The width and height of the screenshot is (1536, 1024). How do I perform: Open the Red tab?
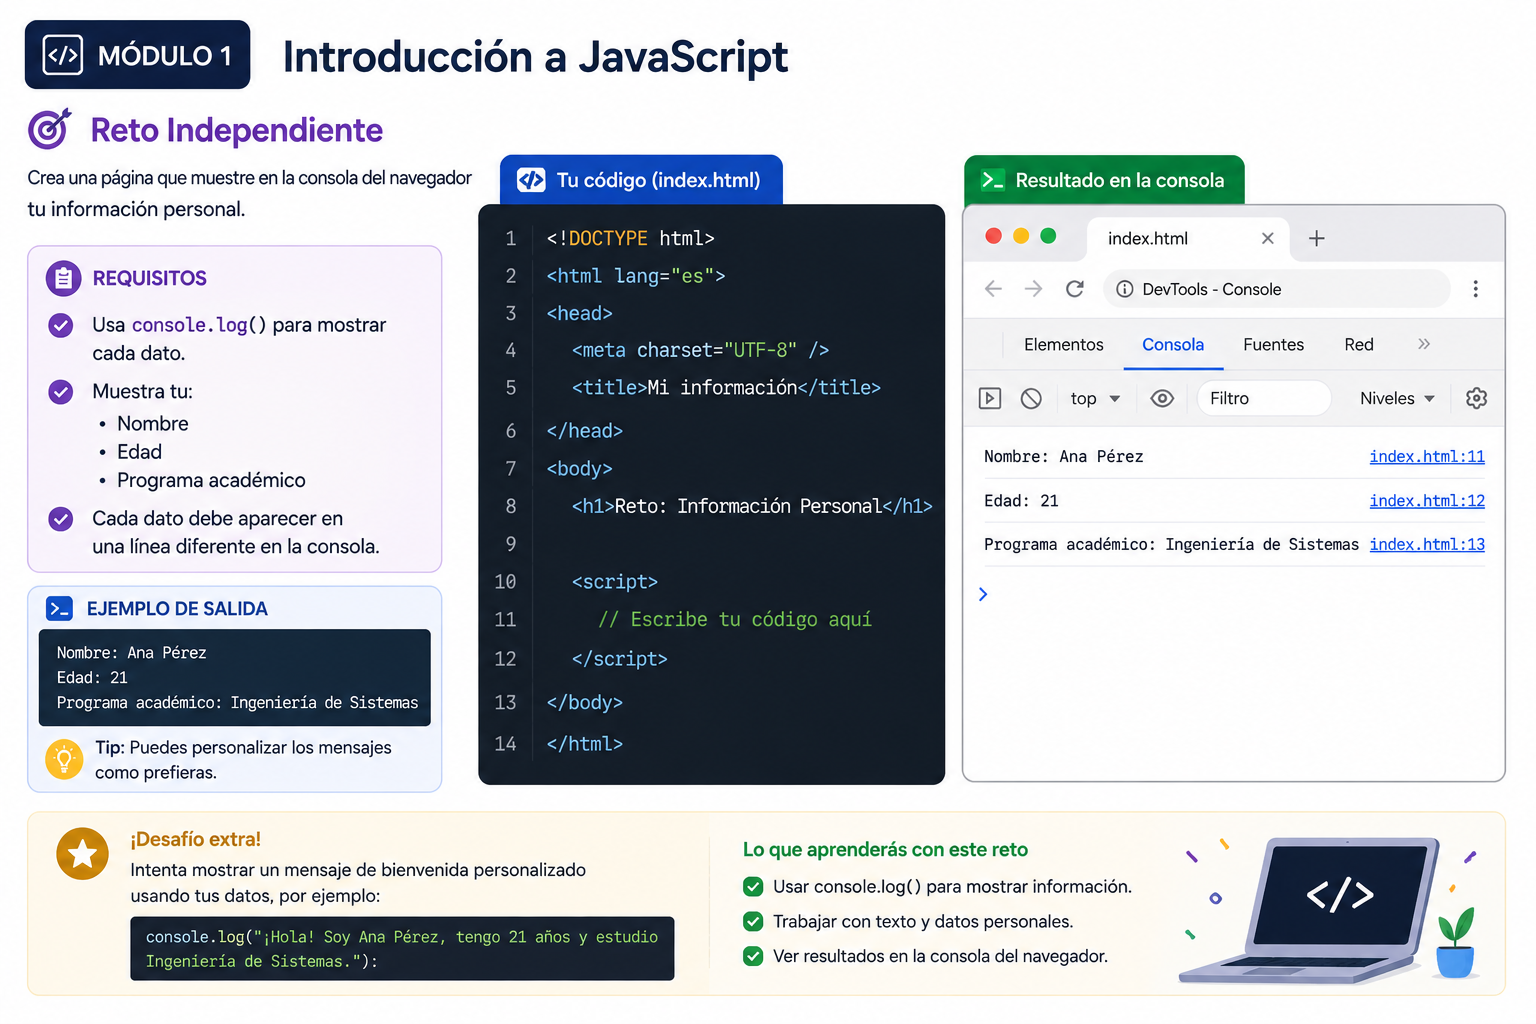[1359, 344]
